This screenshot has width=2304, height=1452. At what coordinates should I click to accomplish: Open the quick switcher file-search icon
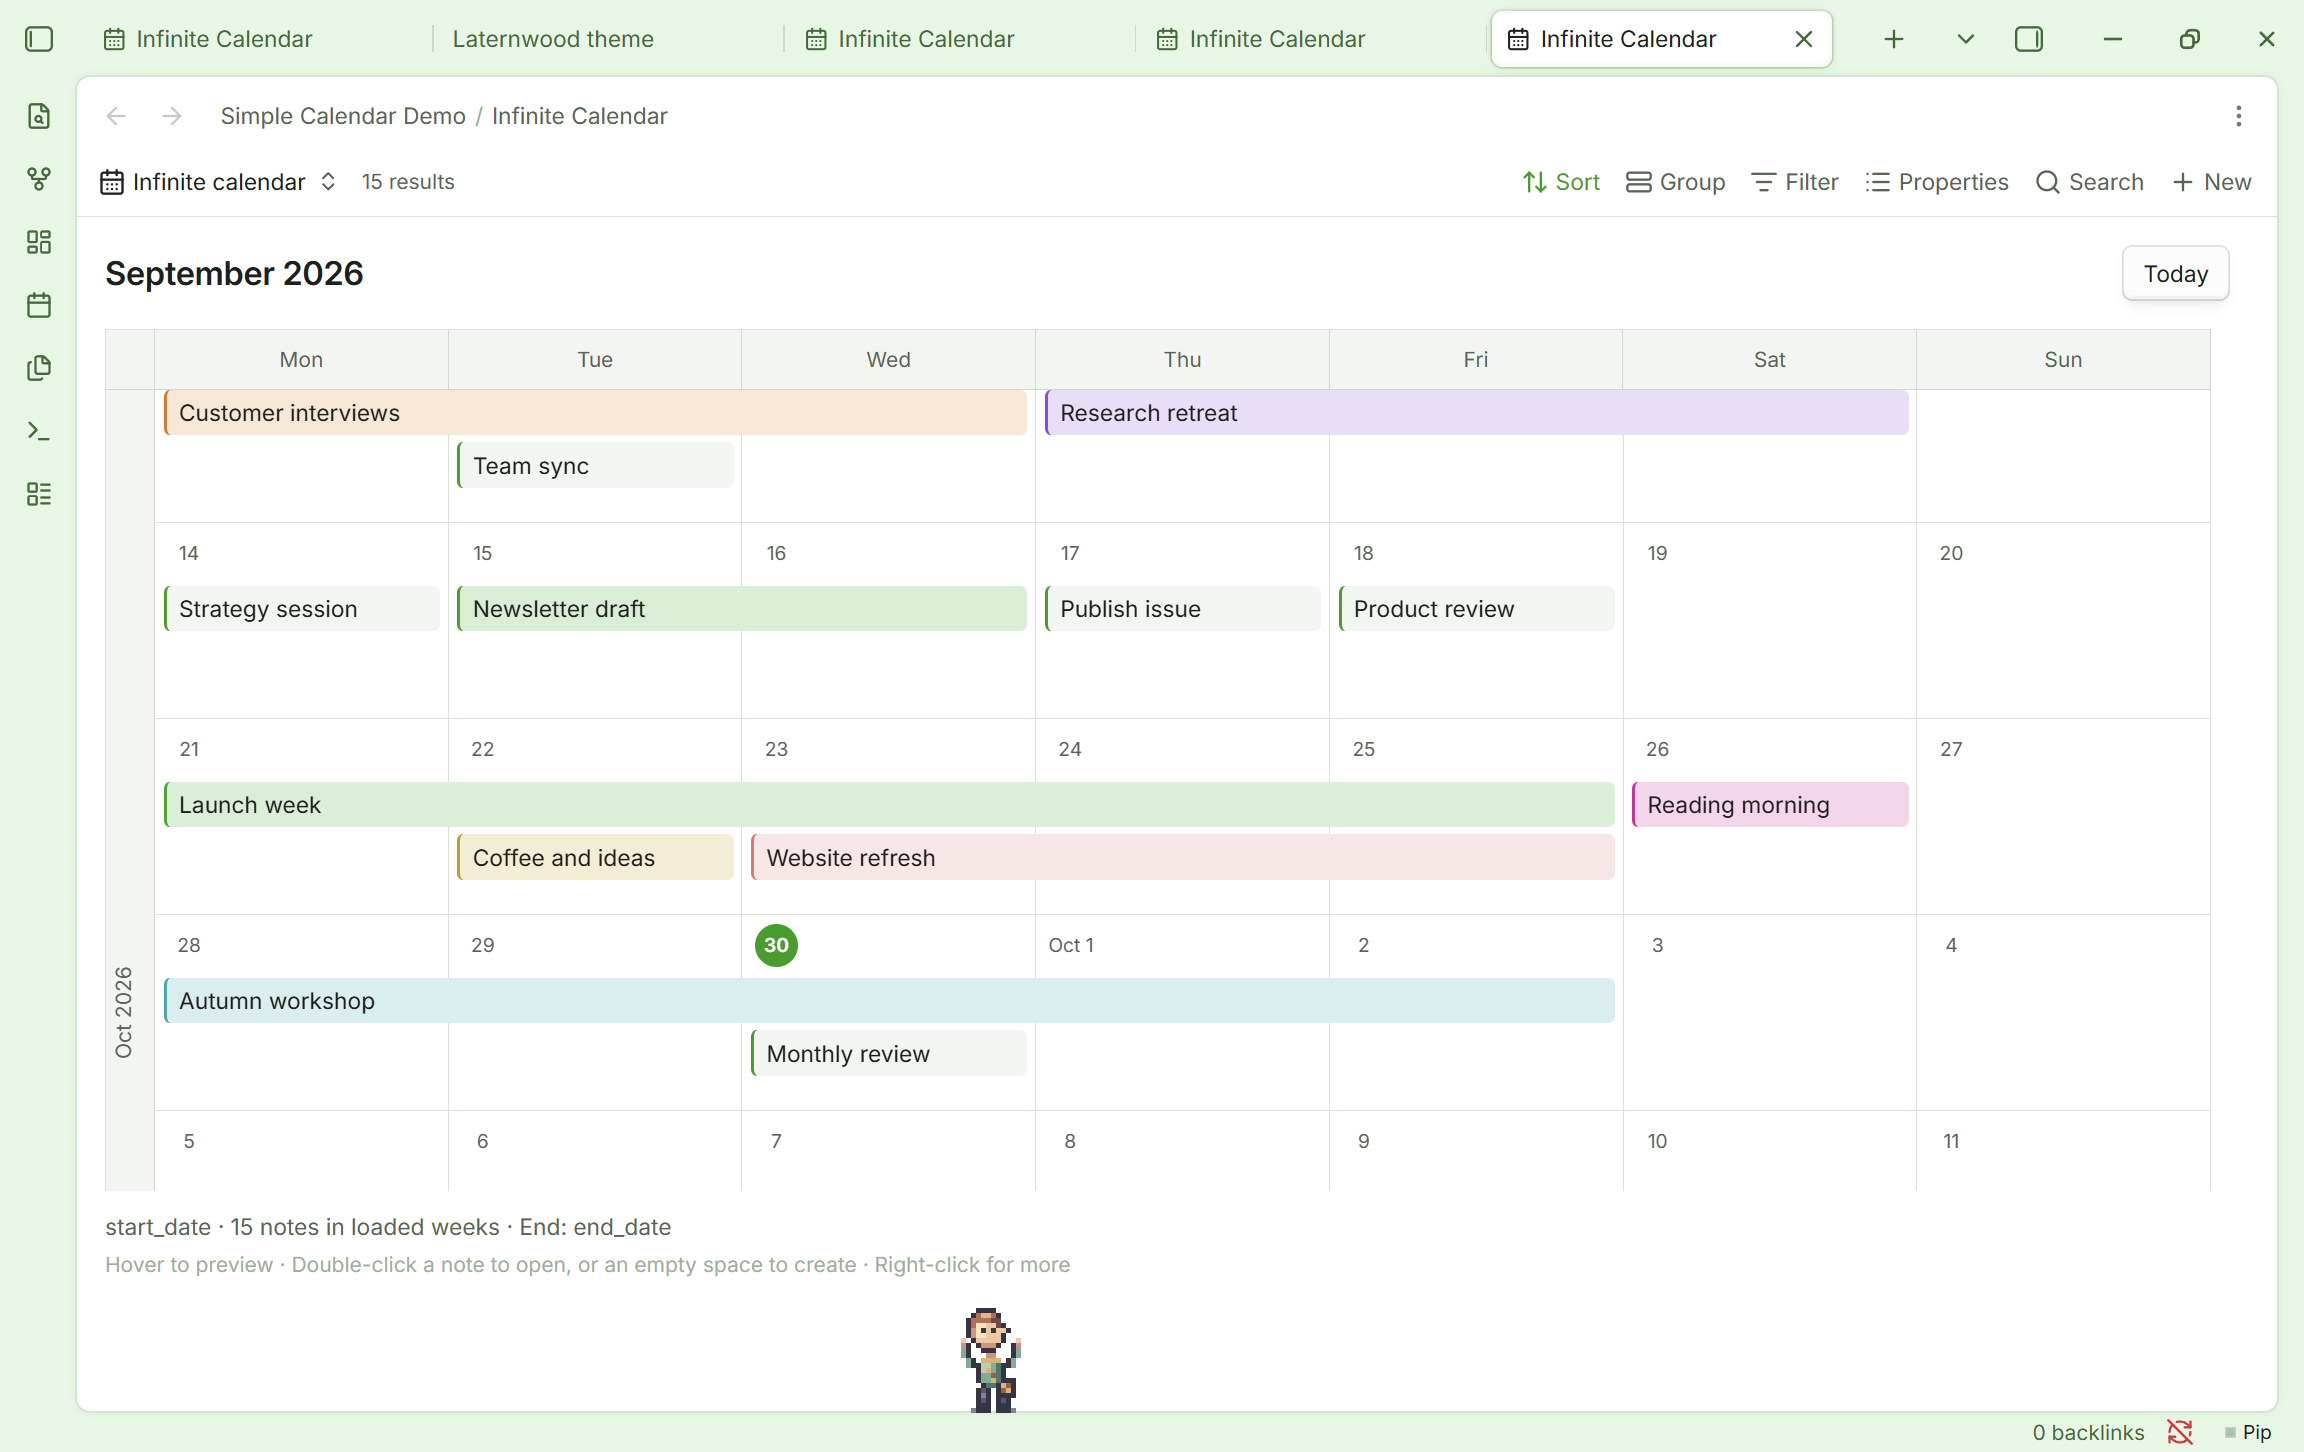point(39,116)
